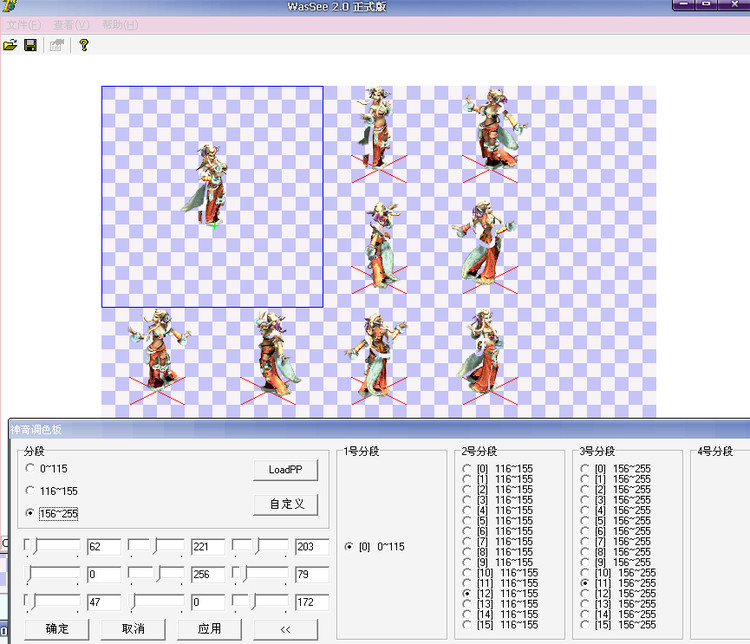Image resolution: width=750 pixels, height=644 pixels.
Task: Open the 查看(V) menu
Action: point(71,25)
